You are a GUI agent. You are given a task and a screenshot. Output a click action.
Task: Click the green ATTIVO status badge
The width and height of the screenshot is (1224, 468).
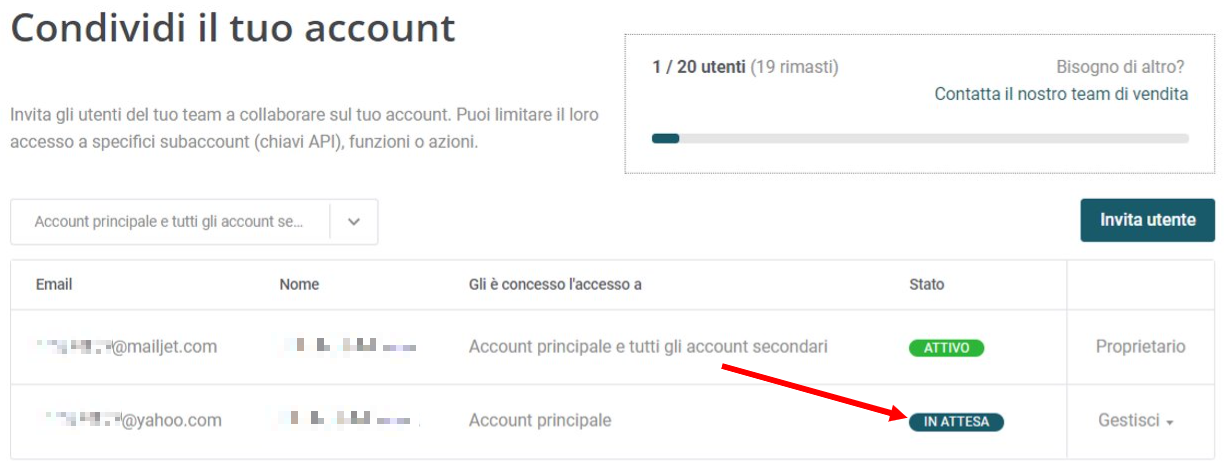tap(946, 348)
